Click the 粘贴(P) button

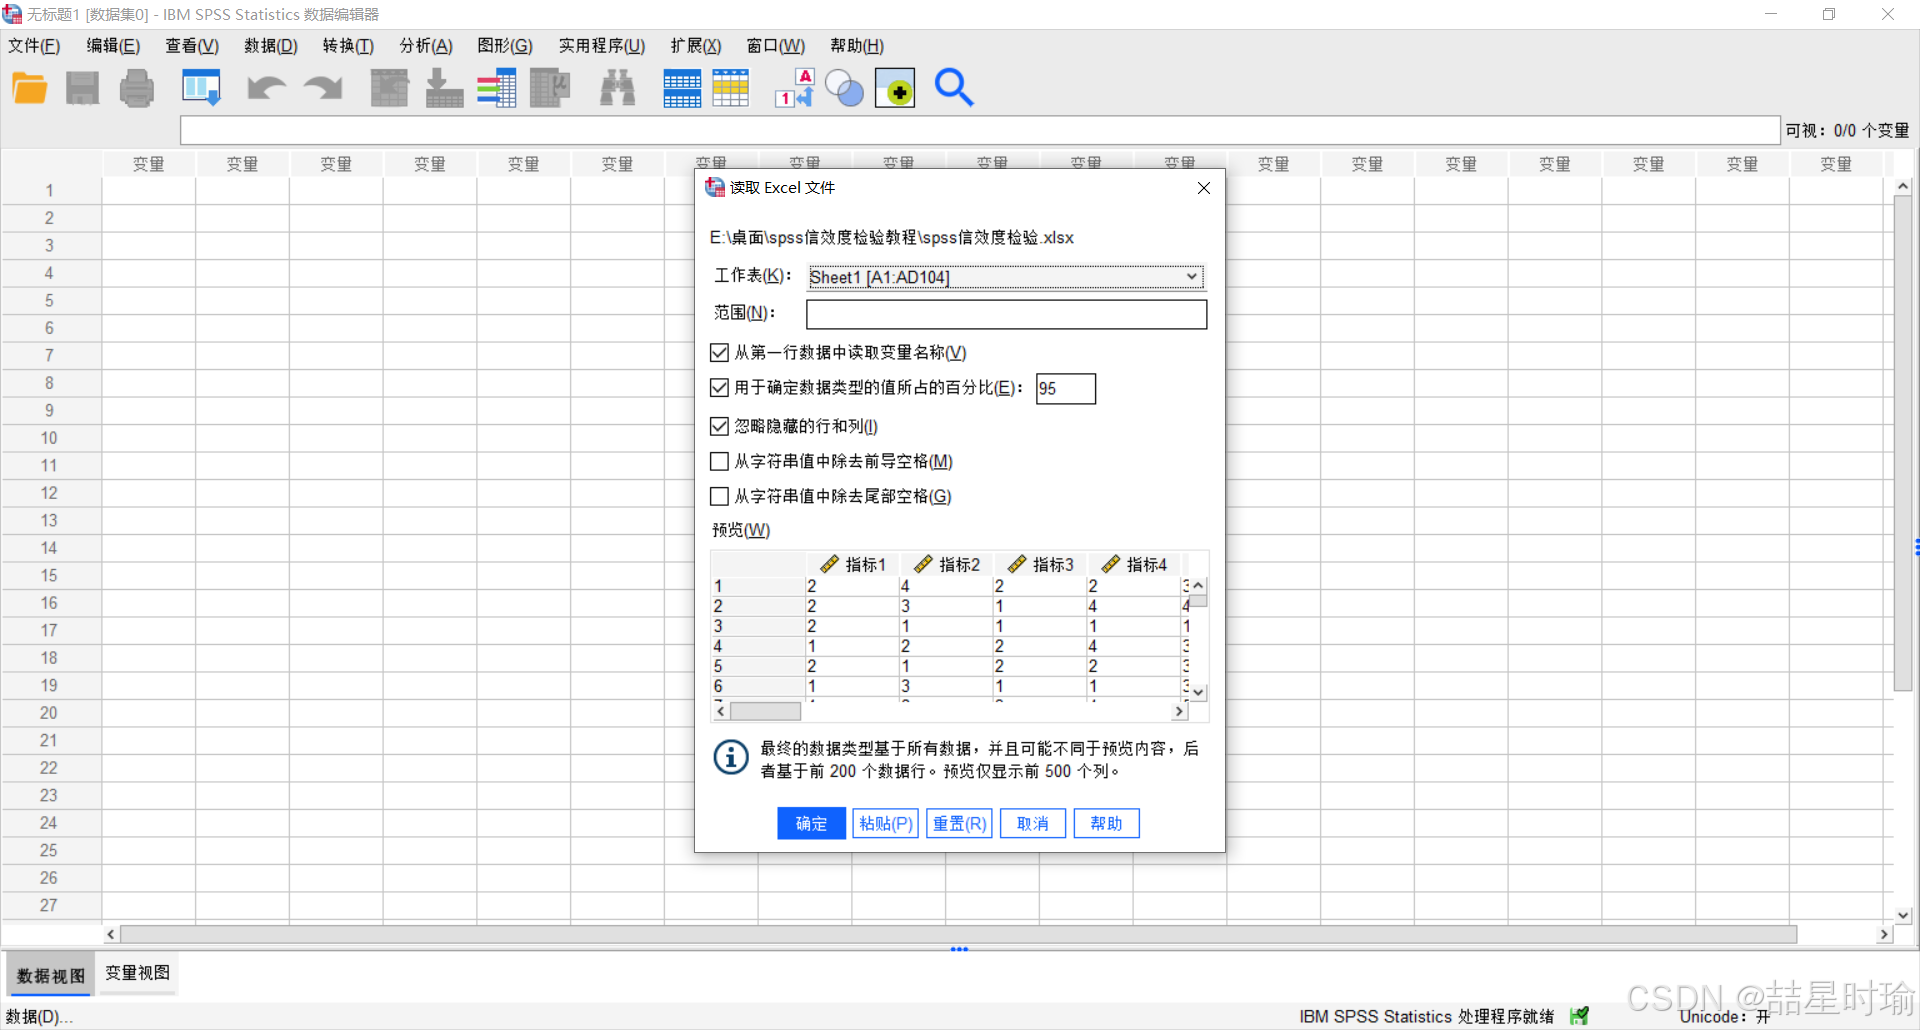885,823
